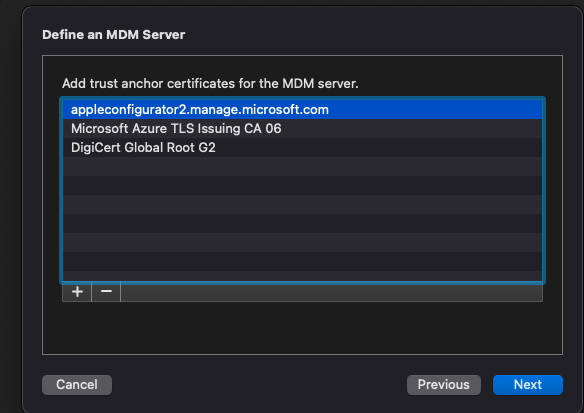584x413 pixels.
Task: Click empty bar right of minus button
Action: [331, 292]
